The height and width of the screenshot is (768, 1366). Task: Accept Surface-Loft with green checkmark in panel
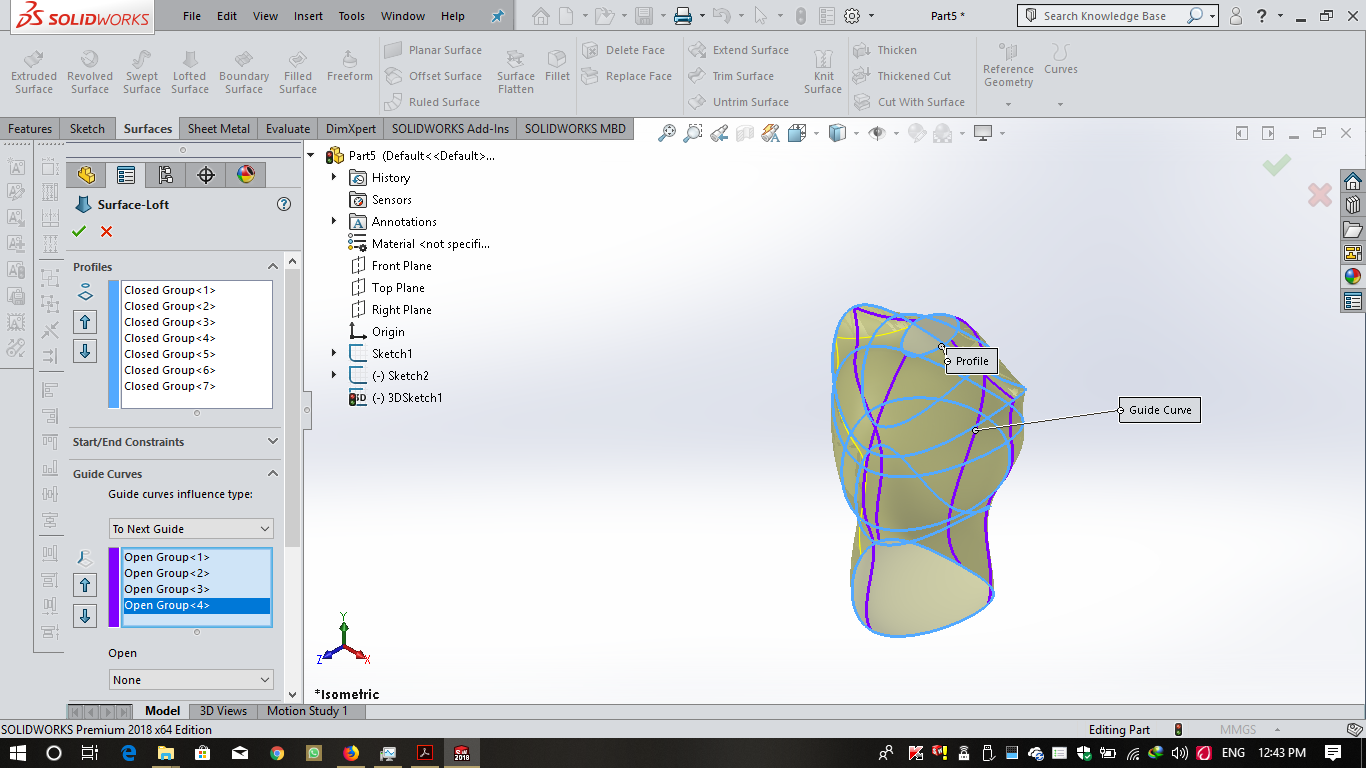79,231
